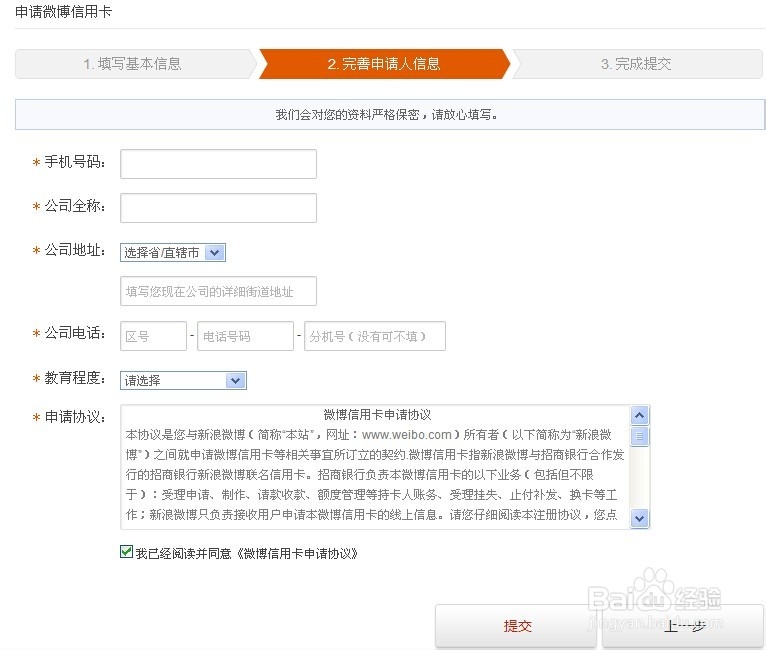Select step 2 完善申请人信息 tab
Screen dimensions: 766x650
pyautogui.click(x=384, y=64)
